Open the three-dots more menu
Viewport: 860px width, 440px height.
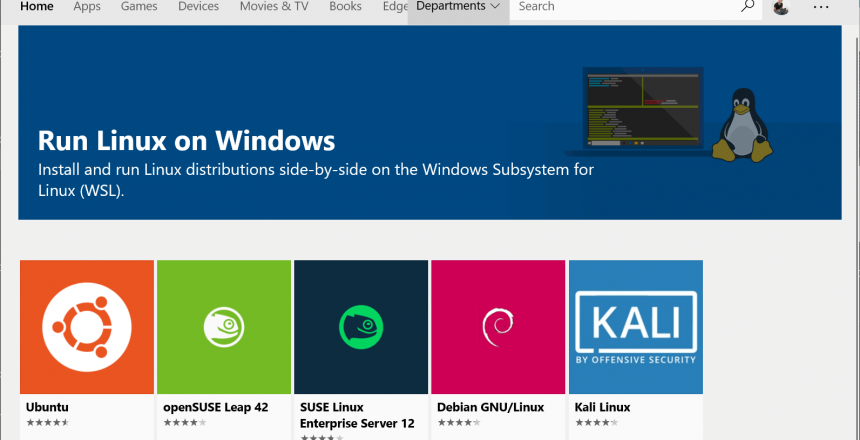821,7
